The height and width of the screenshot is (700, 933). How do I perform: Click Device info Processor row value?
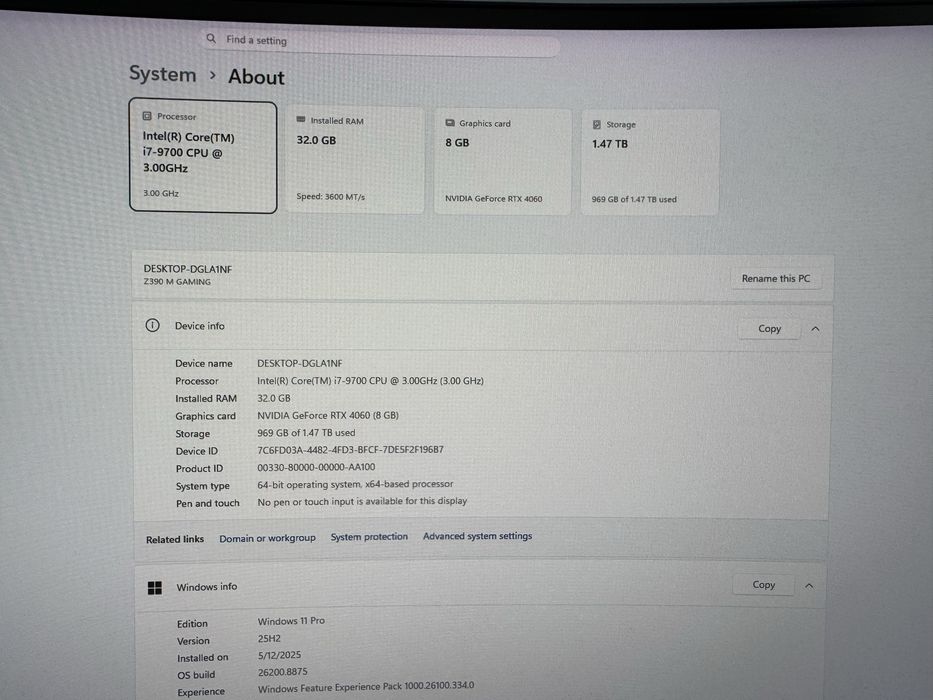point(370,381)
